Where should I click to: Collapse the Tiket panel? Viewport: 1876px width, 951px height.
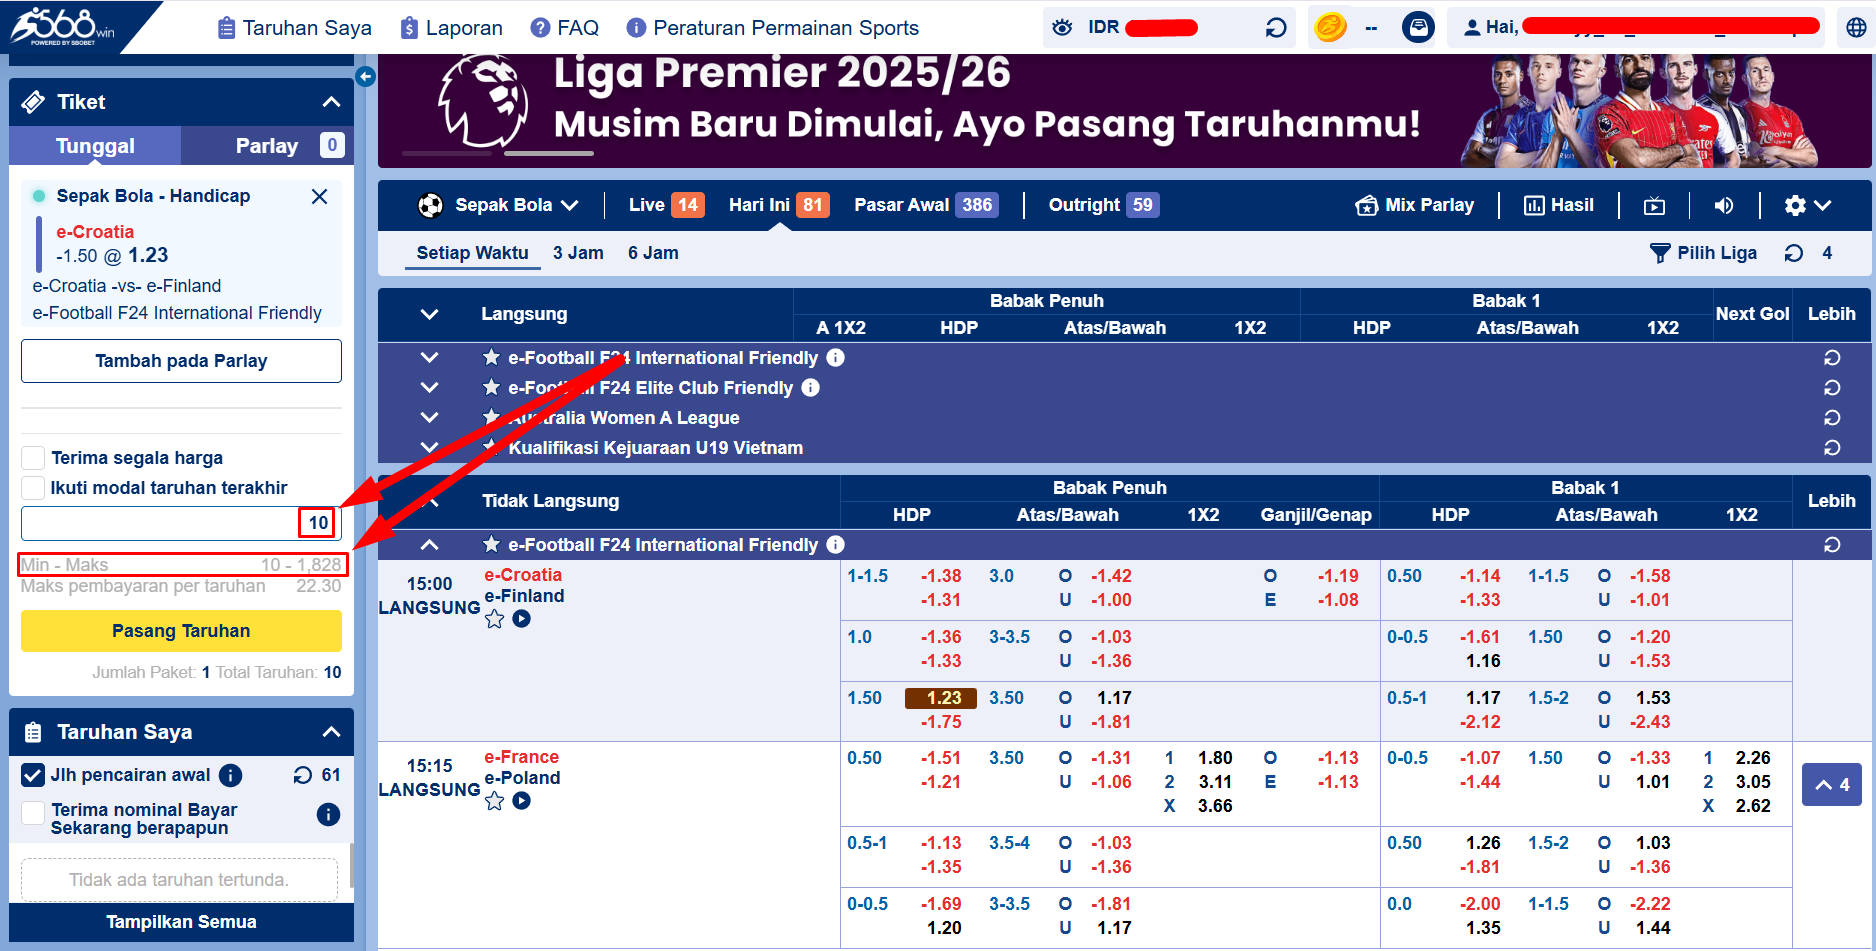tap(331, 102)
